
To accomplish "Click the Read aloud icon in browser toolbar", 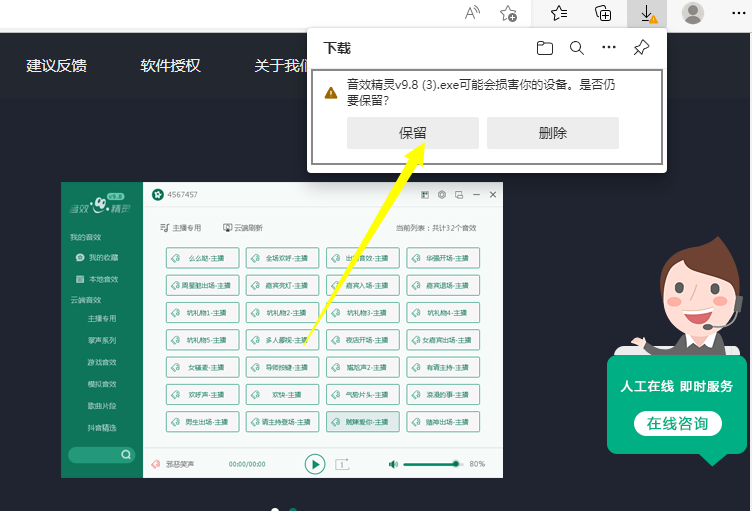I will (x=472, y=13).
